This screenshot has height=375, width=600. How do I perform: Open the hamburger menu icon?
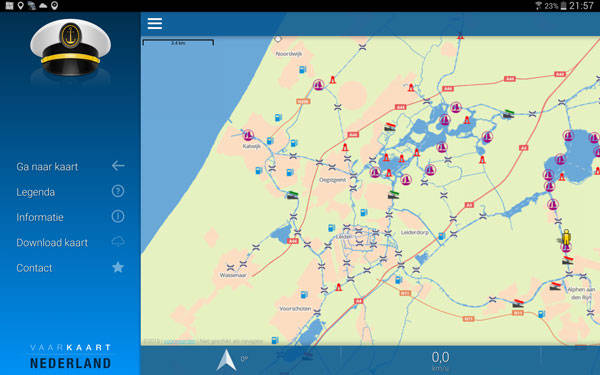click(155, 23)
